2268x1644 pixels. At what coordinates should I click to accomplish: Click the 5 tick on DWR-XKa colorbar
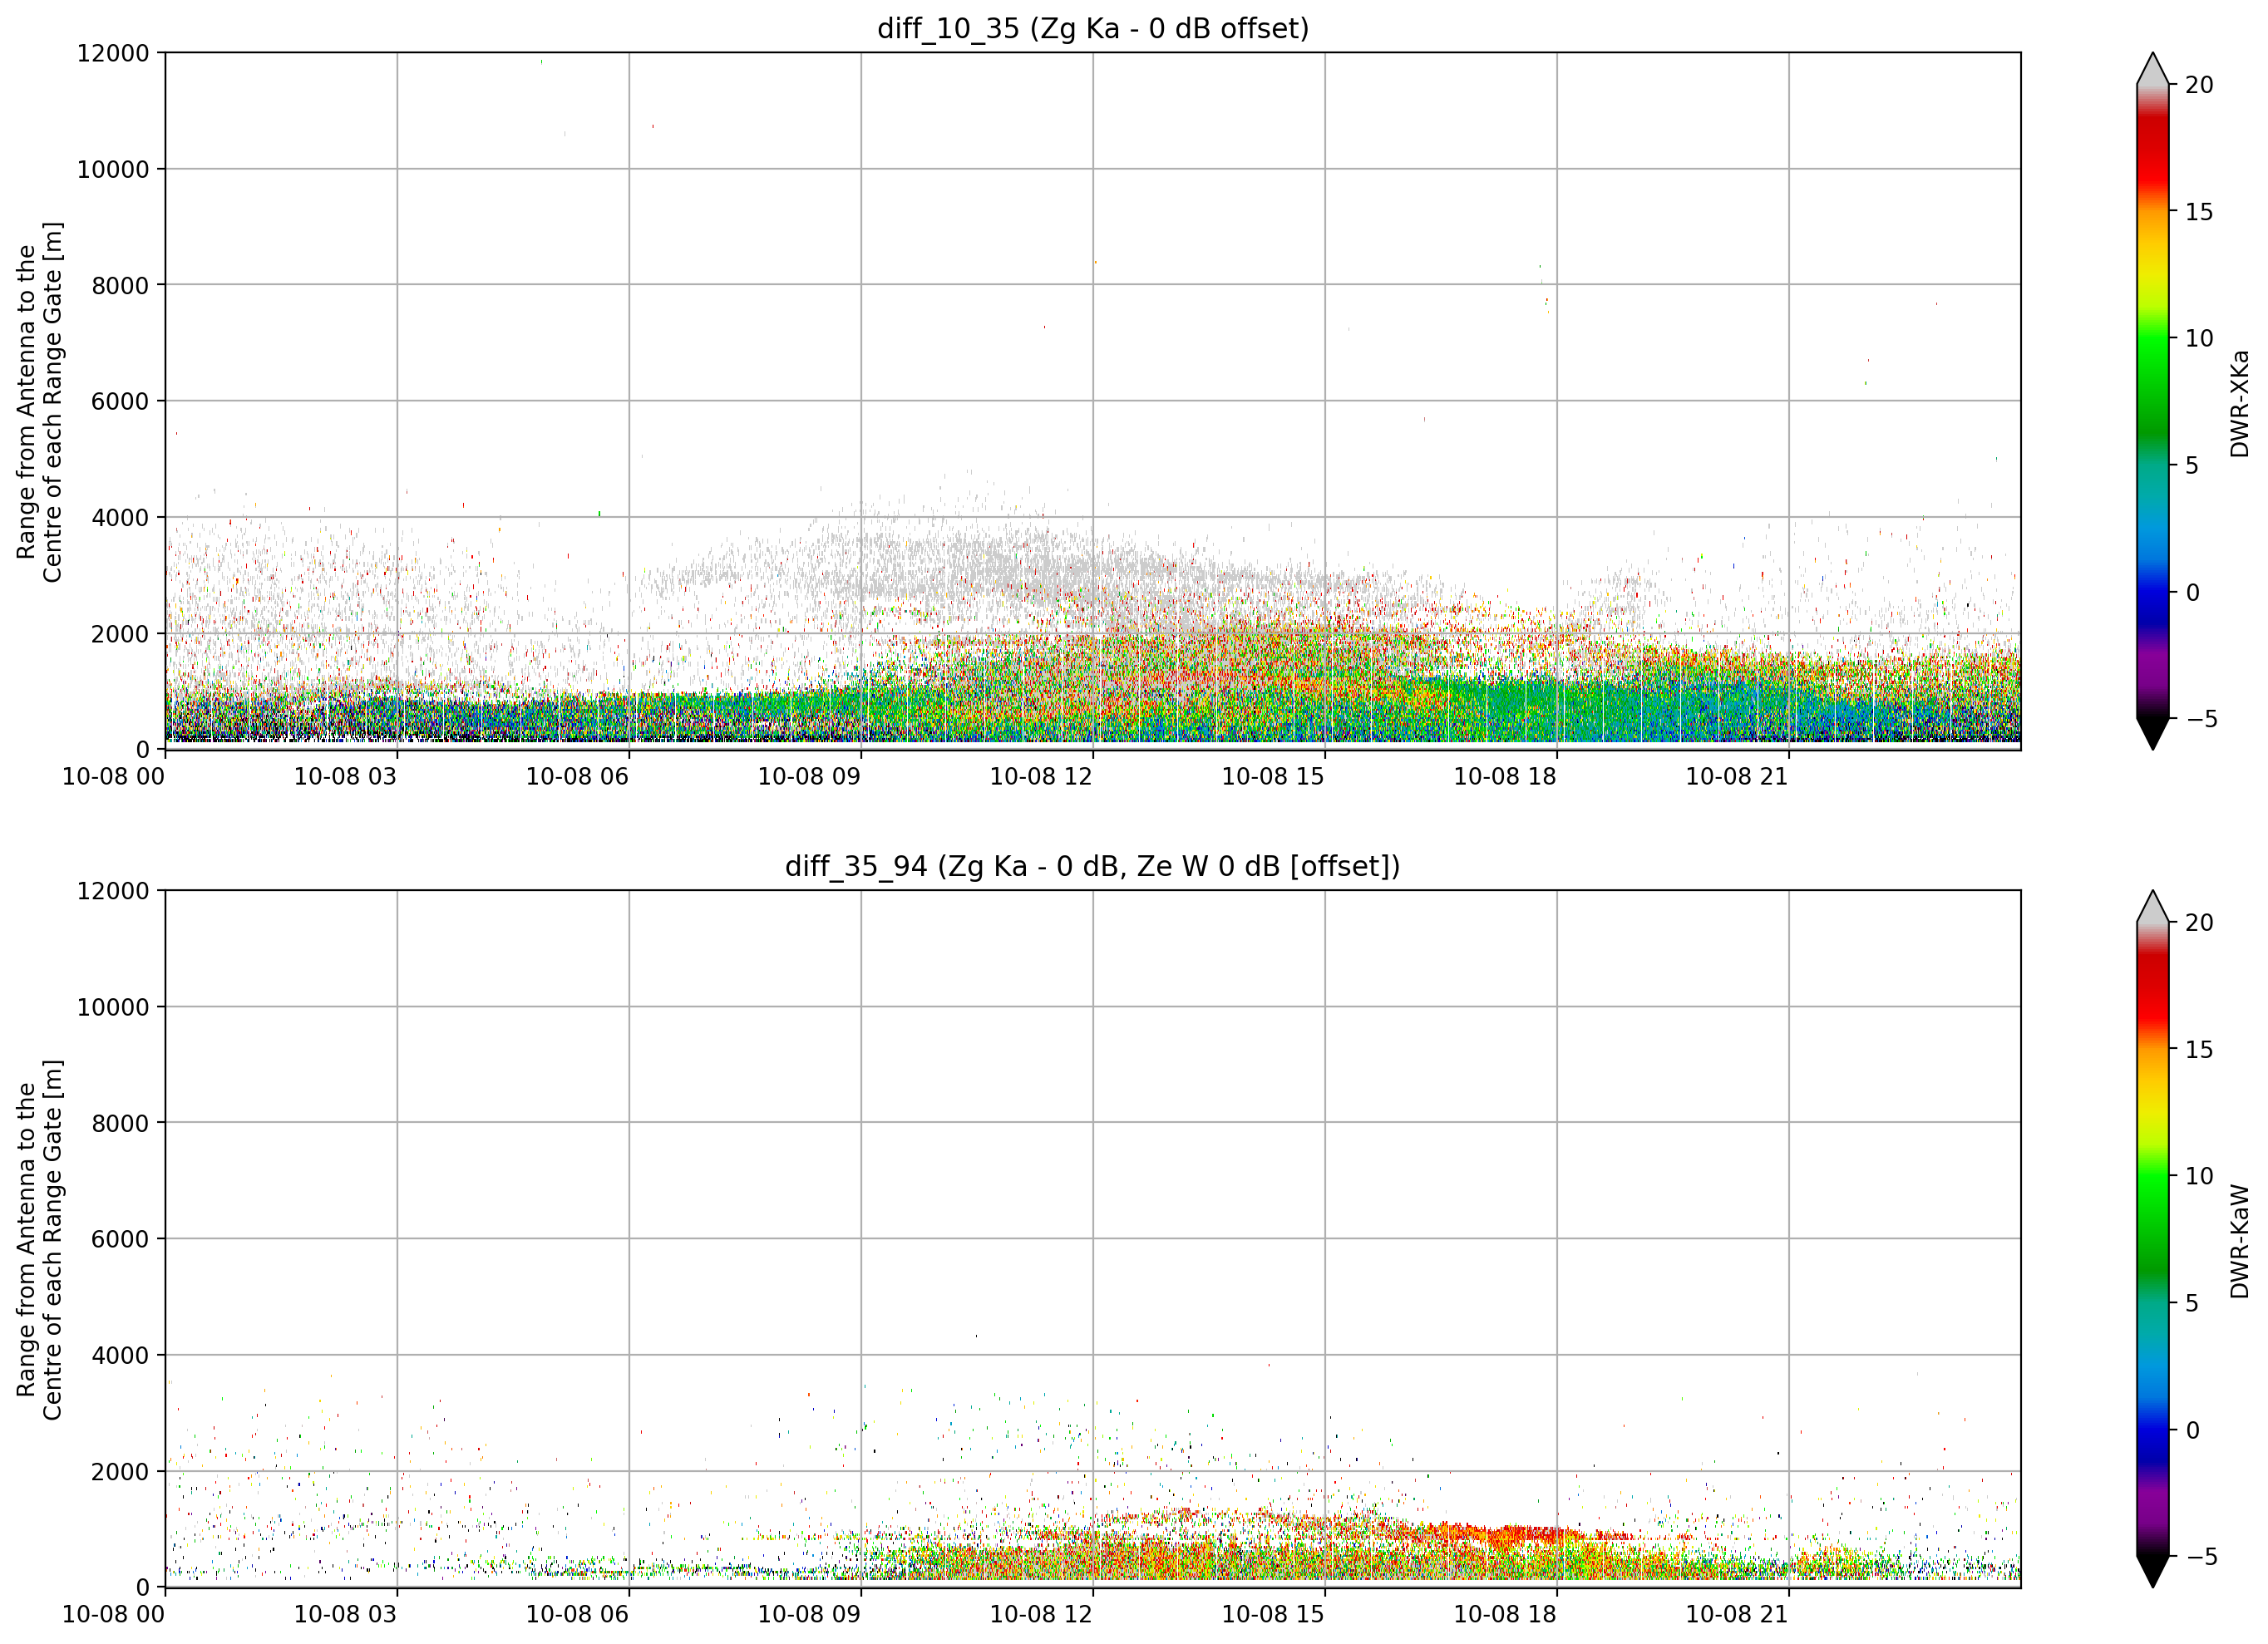pos(2192,465)
